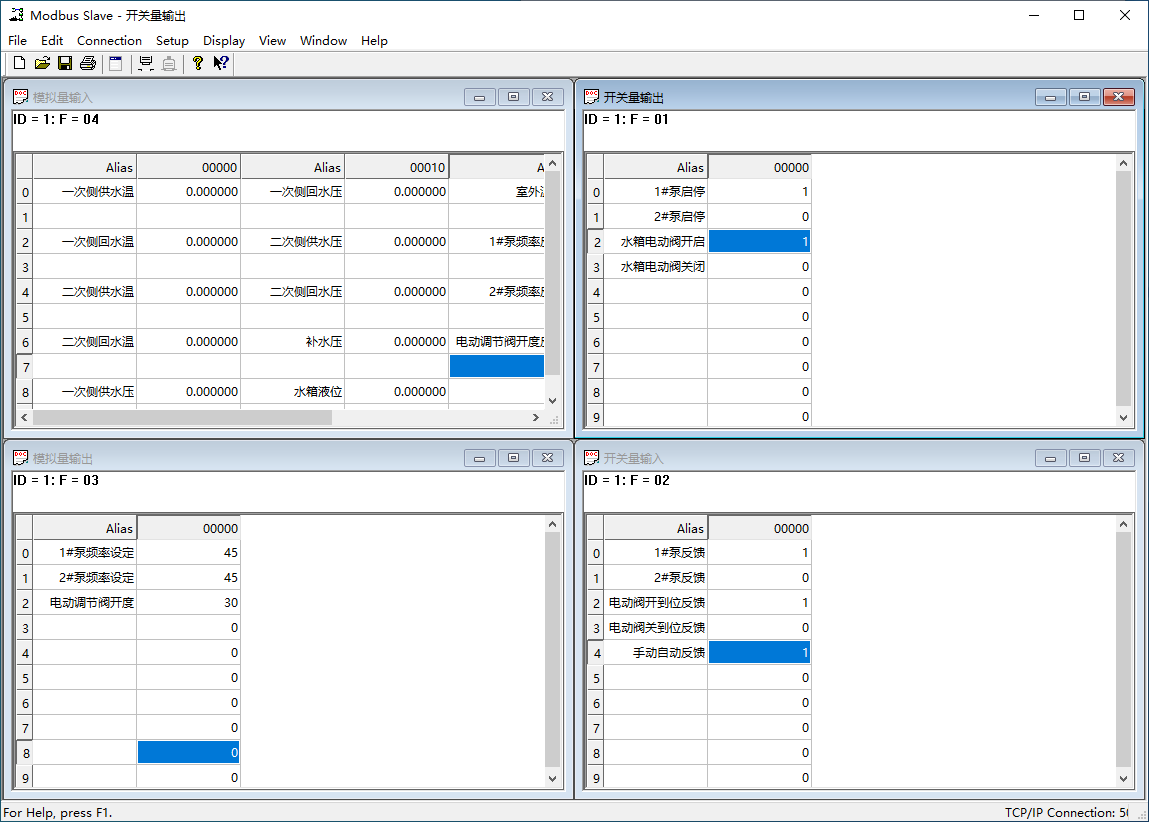The width and height of the screenshot is (1149, 822).
Task: Select the 2#泵频率设定 value cell
Action: pos(188,577)
